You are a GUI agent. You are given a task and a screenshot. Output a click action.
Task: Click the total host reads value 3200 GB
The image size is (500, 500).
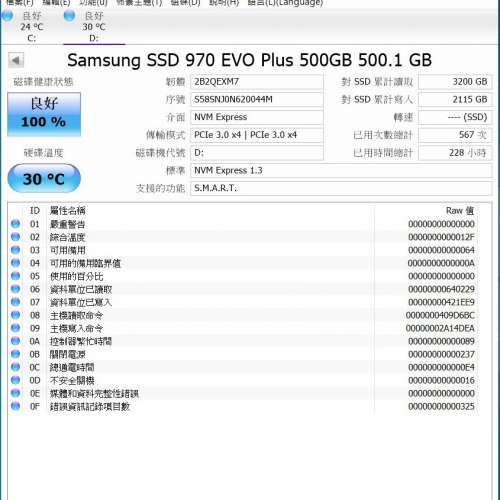tap(455, 82)
